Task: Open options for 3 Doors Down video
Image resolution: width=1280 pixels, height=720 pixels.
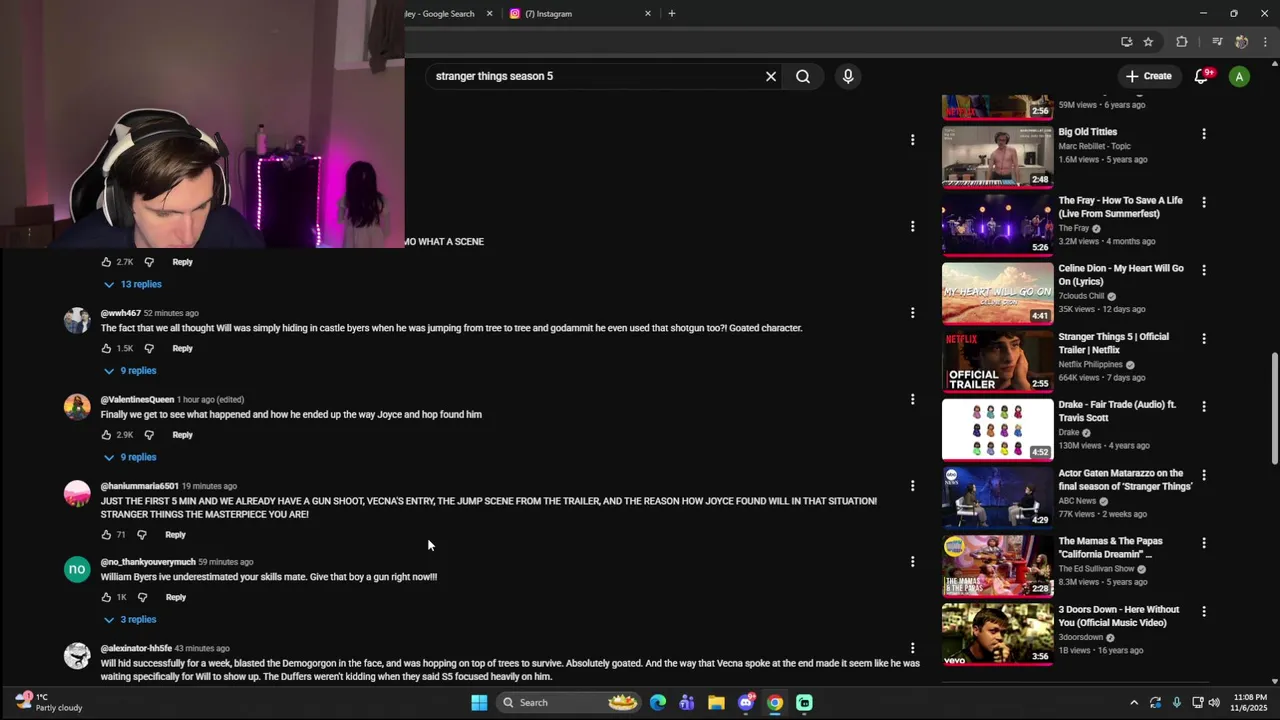Action: (x=1203, y=611)
